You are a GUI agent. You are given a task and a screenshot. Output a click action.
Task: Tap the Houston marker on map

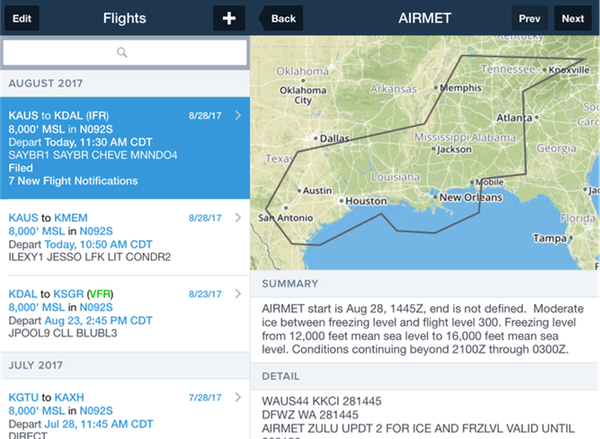pos(341,201)
